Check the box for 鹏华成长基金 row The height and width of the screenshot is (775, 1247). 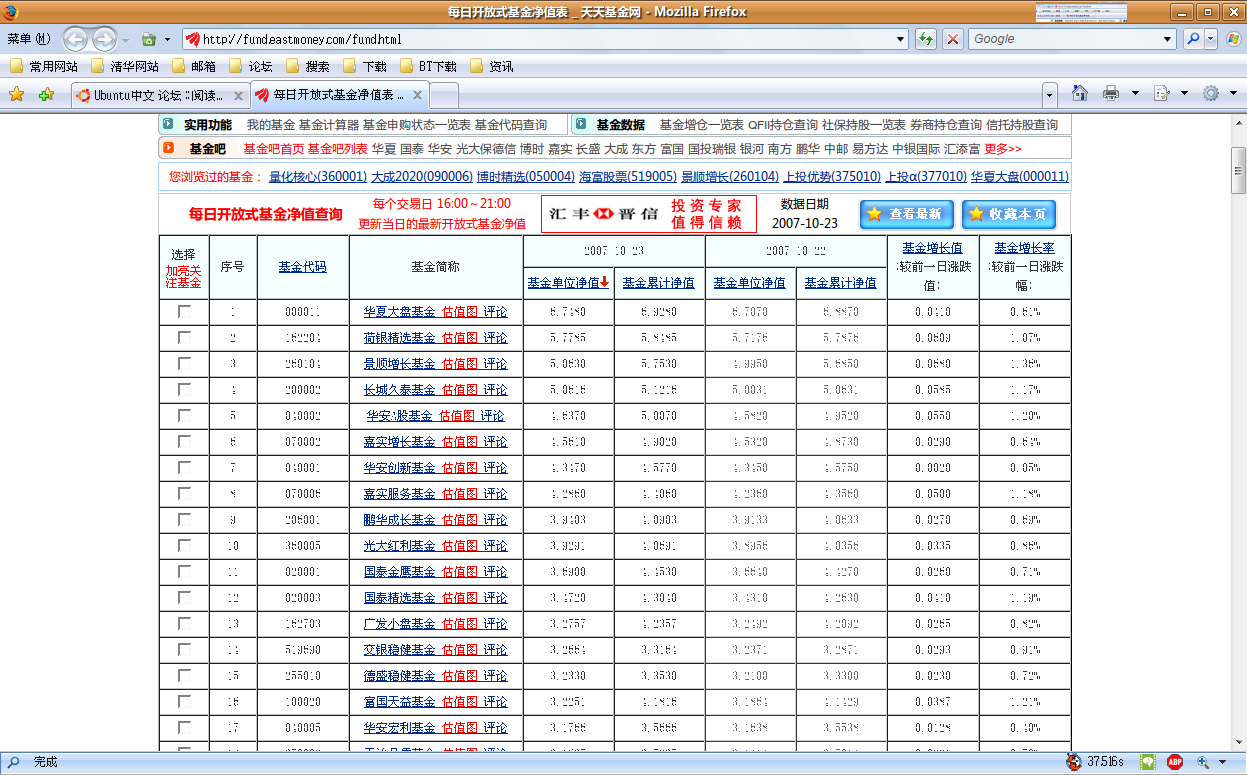184,519
